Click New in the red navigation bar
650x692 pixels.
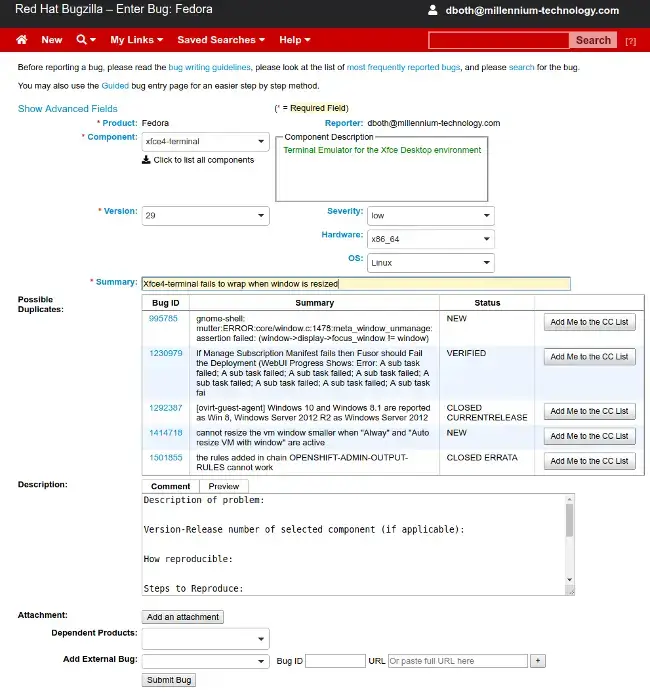pyautogui.click(x=52, y=40)
